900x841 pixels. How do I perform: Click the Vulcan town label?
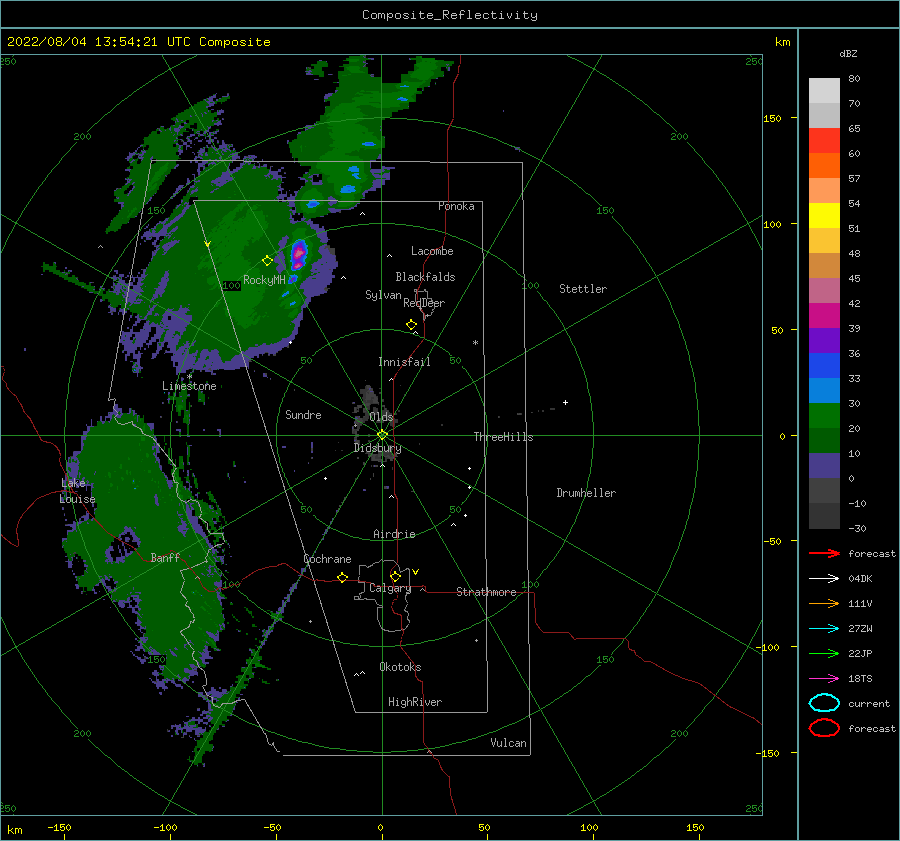pos(508,743)
